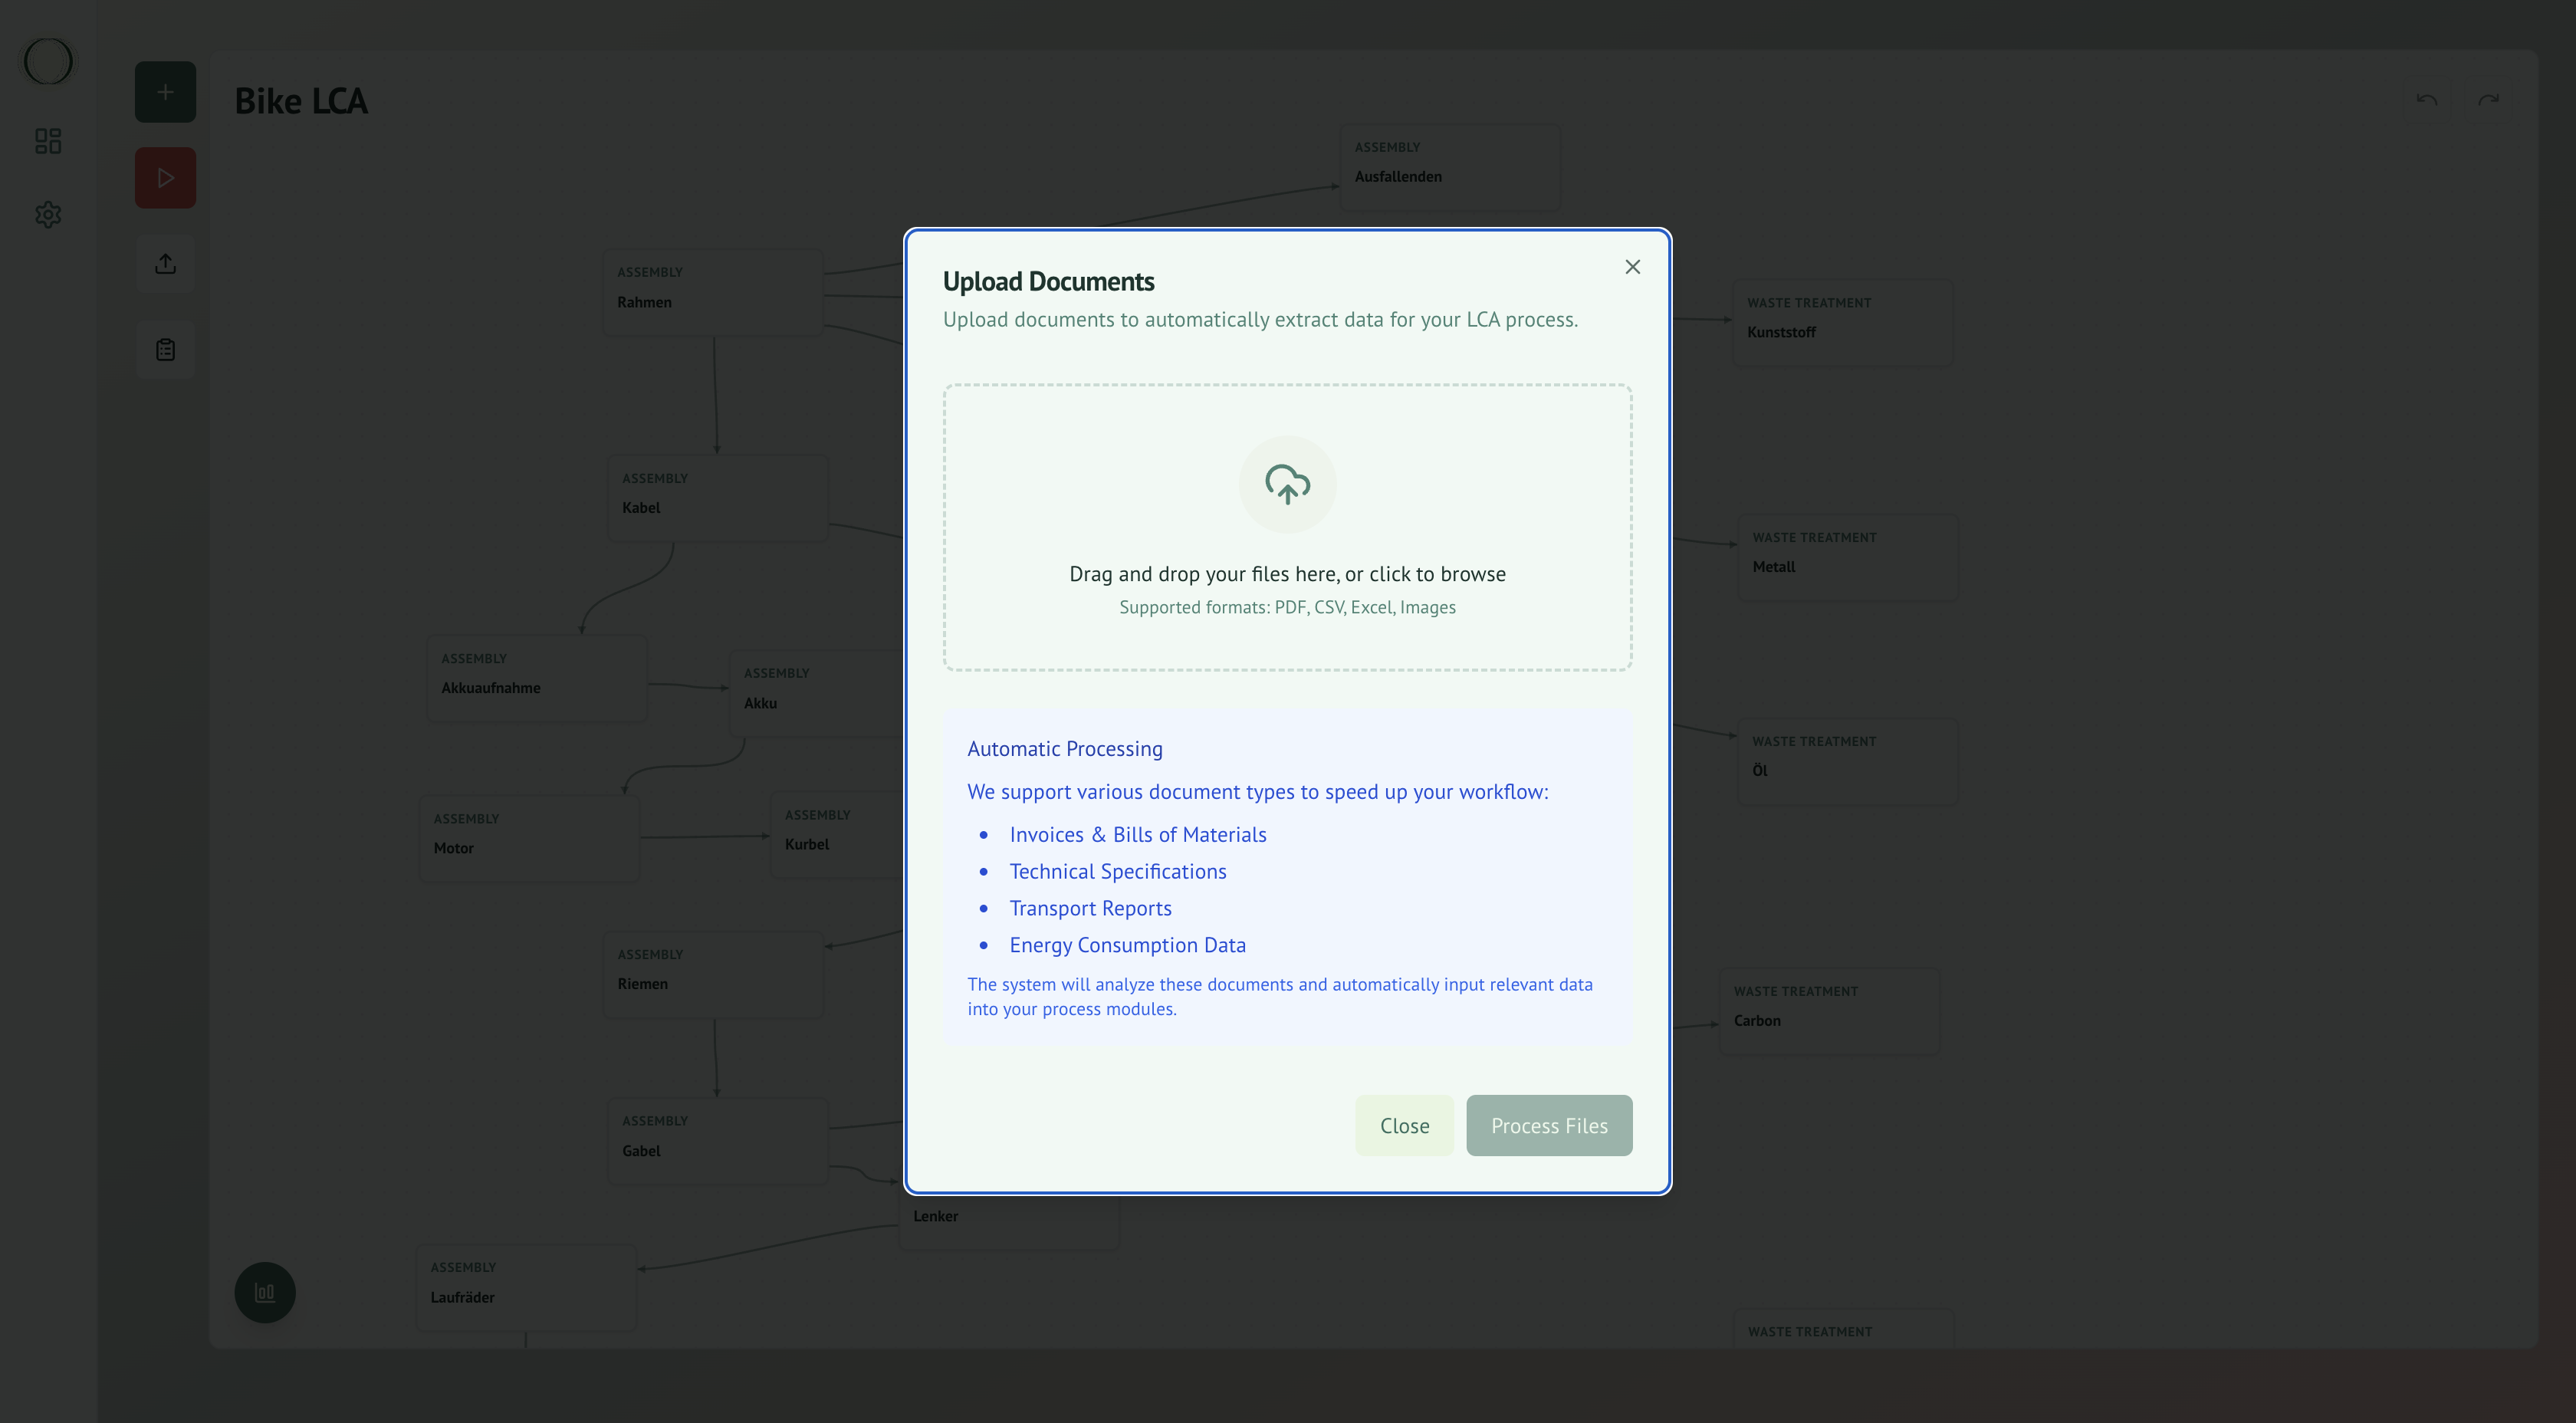
Task: Select the Rahmen assembly node
Action: pyautogui.click(x=712, y=291)
